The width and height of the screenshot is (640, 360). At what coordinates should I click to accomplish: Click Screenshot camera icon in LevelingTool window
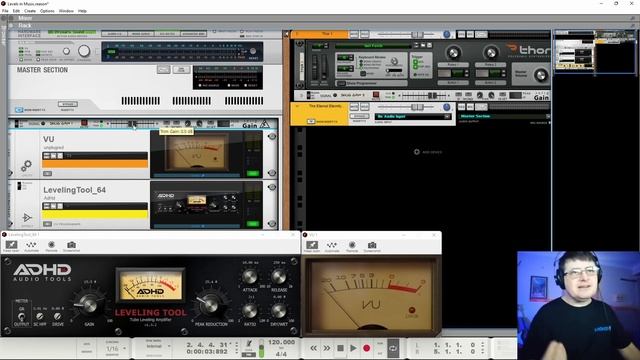pyautogui.click(x=71, y=246)
